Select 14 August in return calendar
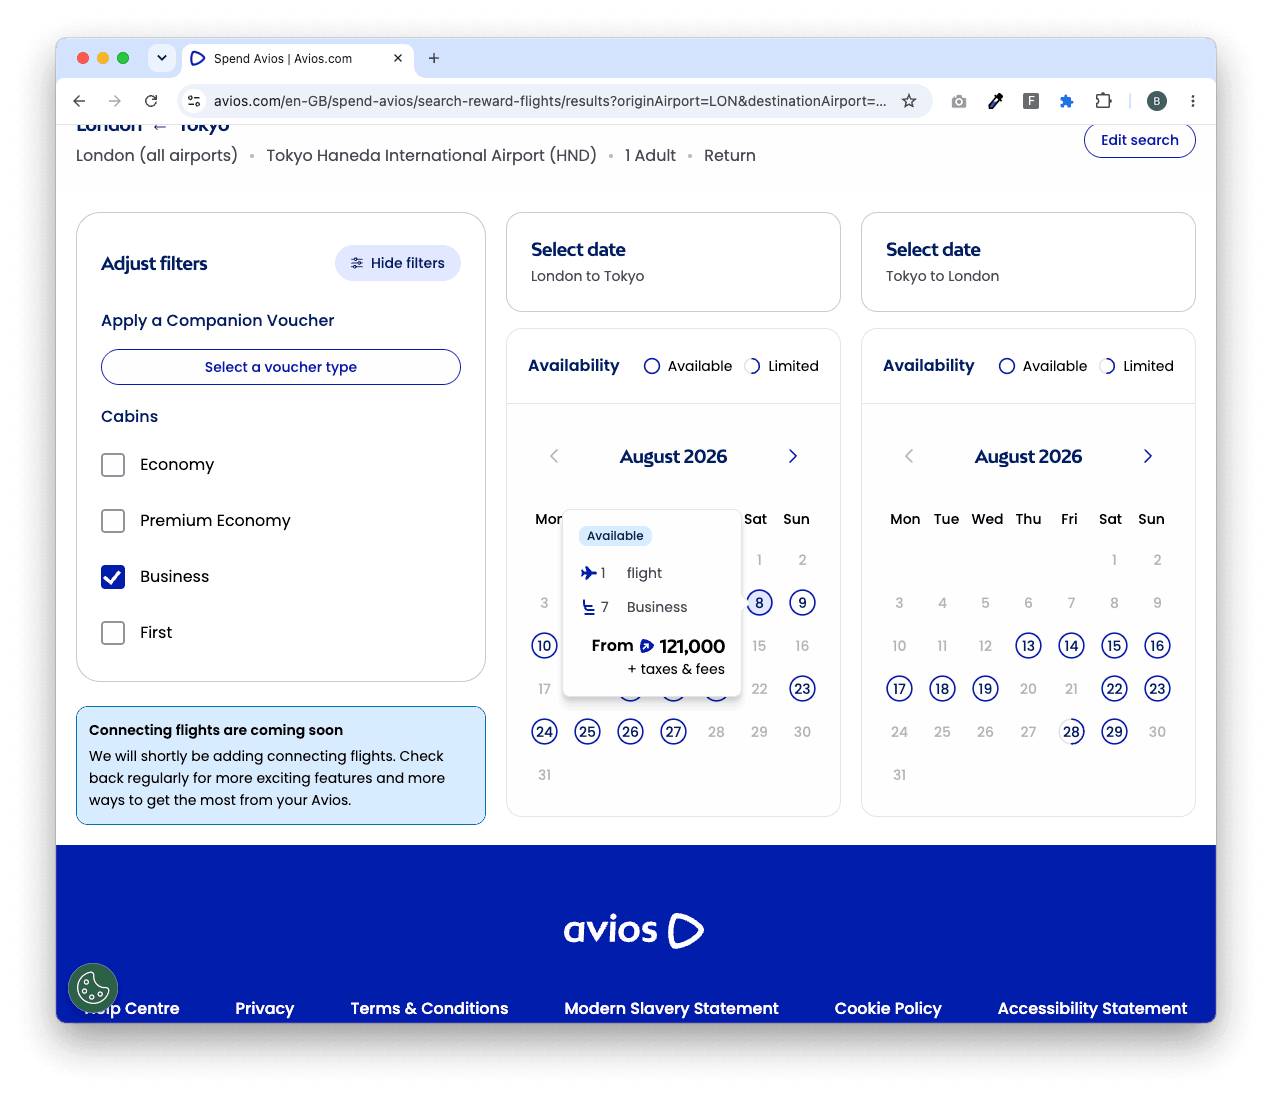The image size is (1272, 1097). pos(1071,646)
